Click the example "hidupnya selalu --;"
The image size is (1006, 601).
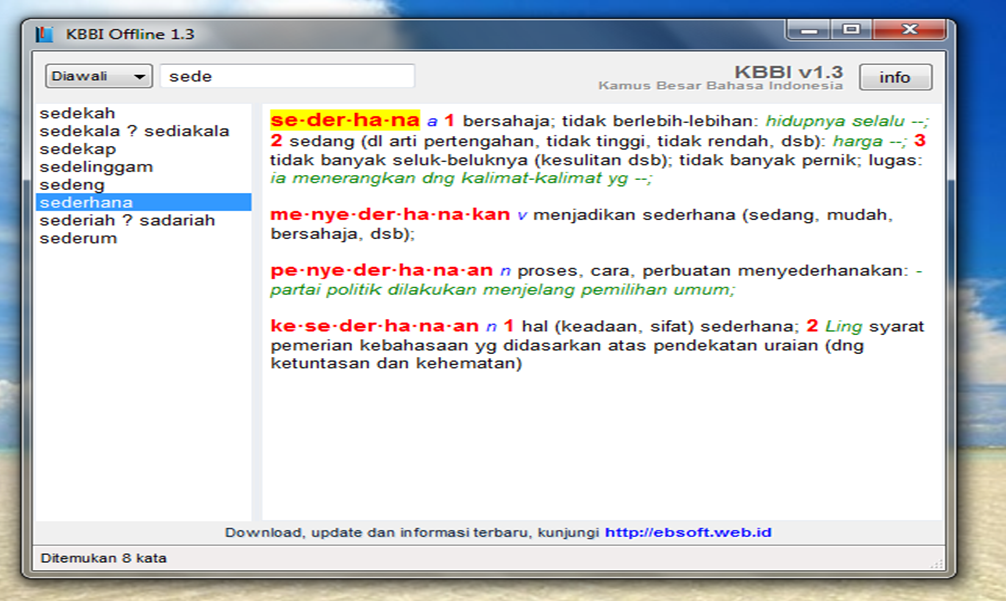(x=847, y=121)
